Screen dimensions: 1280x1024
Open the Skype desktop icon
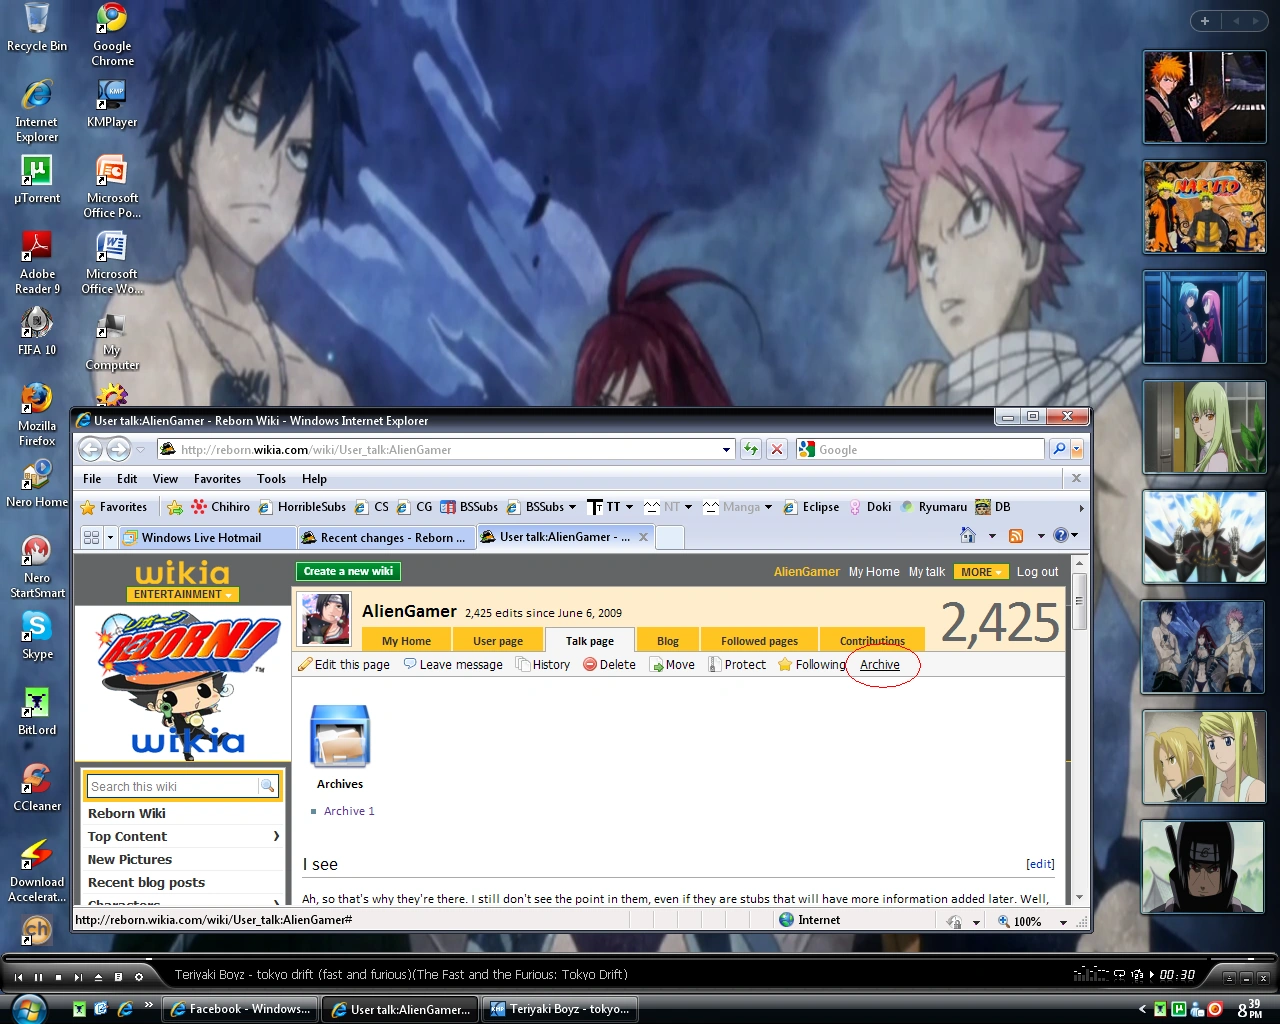[37, 635]
